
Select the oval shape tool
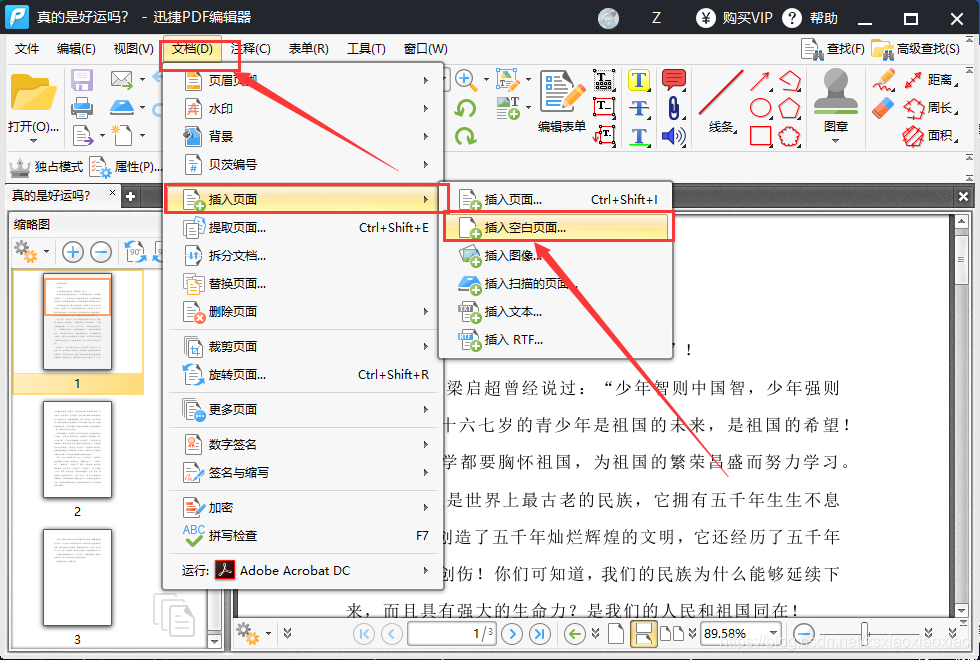pos(760,108)
